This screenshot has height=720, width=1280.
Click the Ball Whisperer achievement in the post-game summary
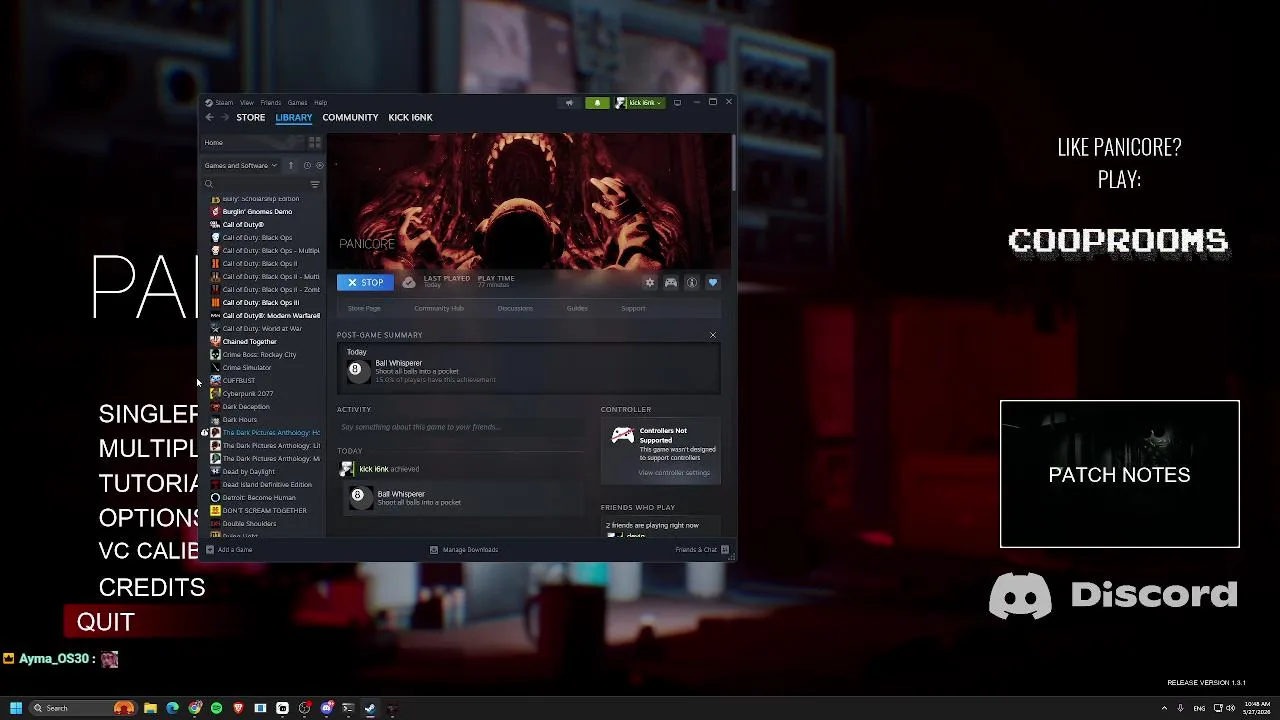point(528,371)
